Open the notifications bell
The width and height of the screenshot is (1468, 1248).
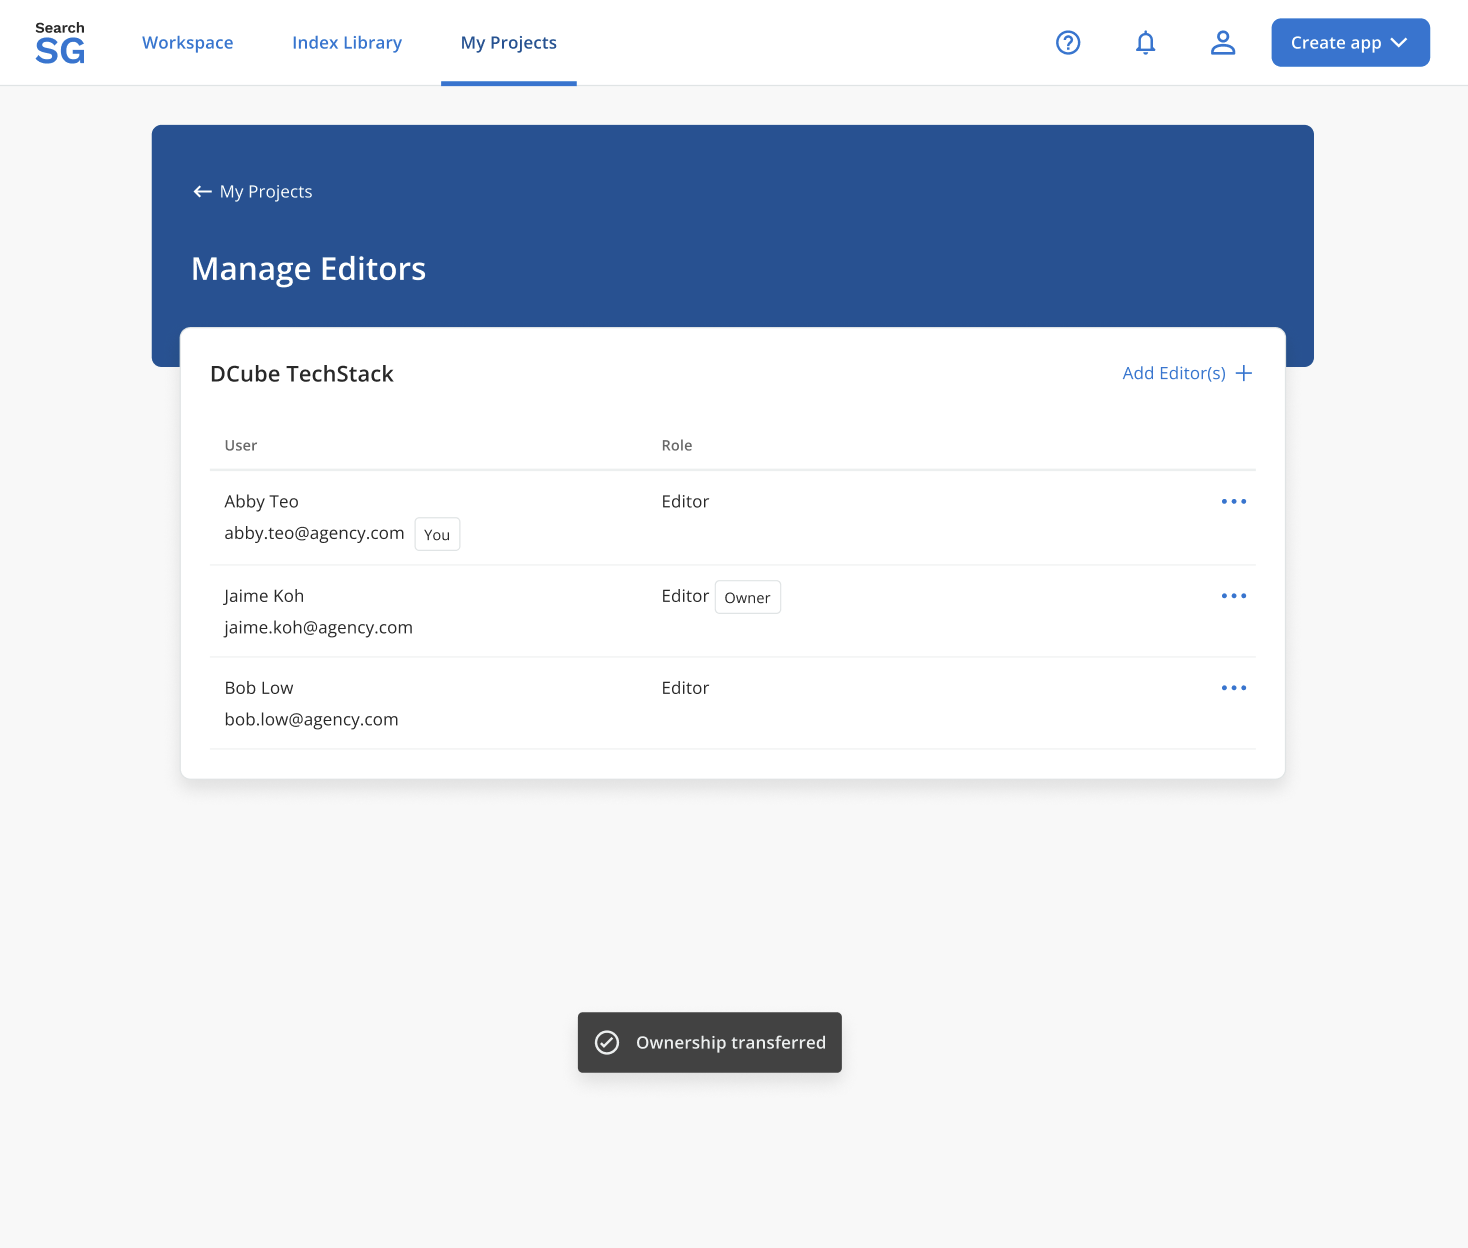point(1145,42)
